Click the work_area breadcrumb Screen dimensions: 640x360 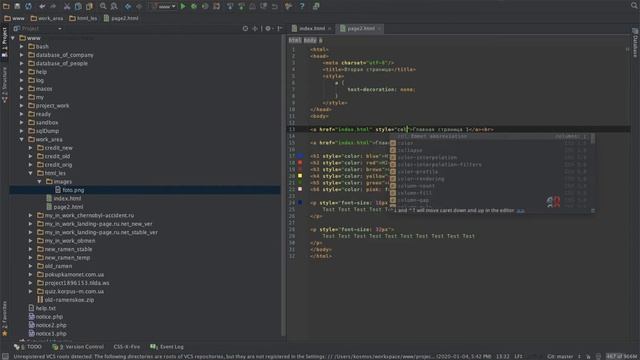click(x=47, y=18)
